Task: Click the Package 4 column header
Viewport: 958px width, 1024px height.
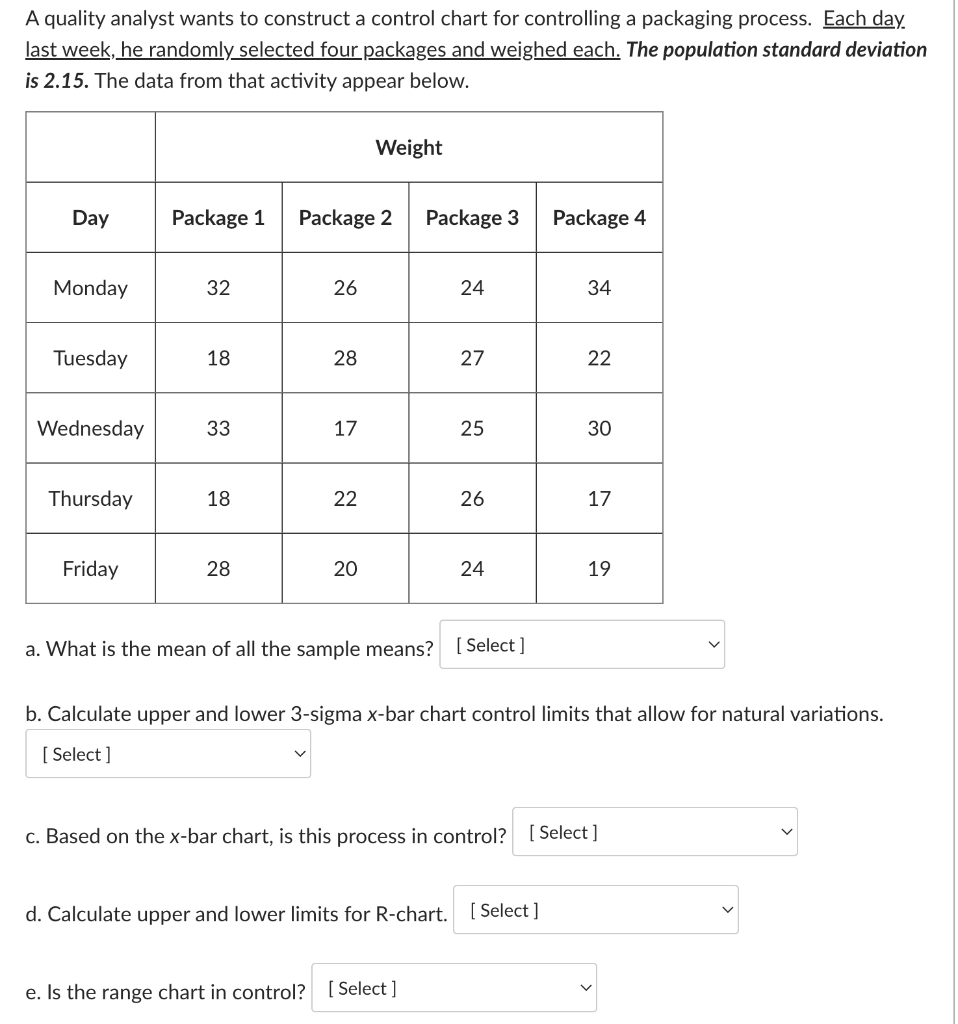Action: 600,217
